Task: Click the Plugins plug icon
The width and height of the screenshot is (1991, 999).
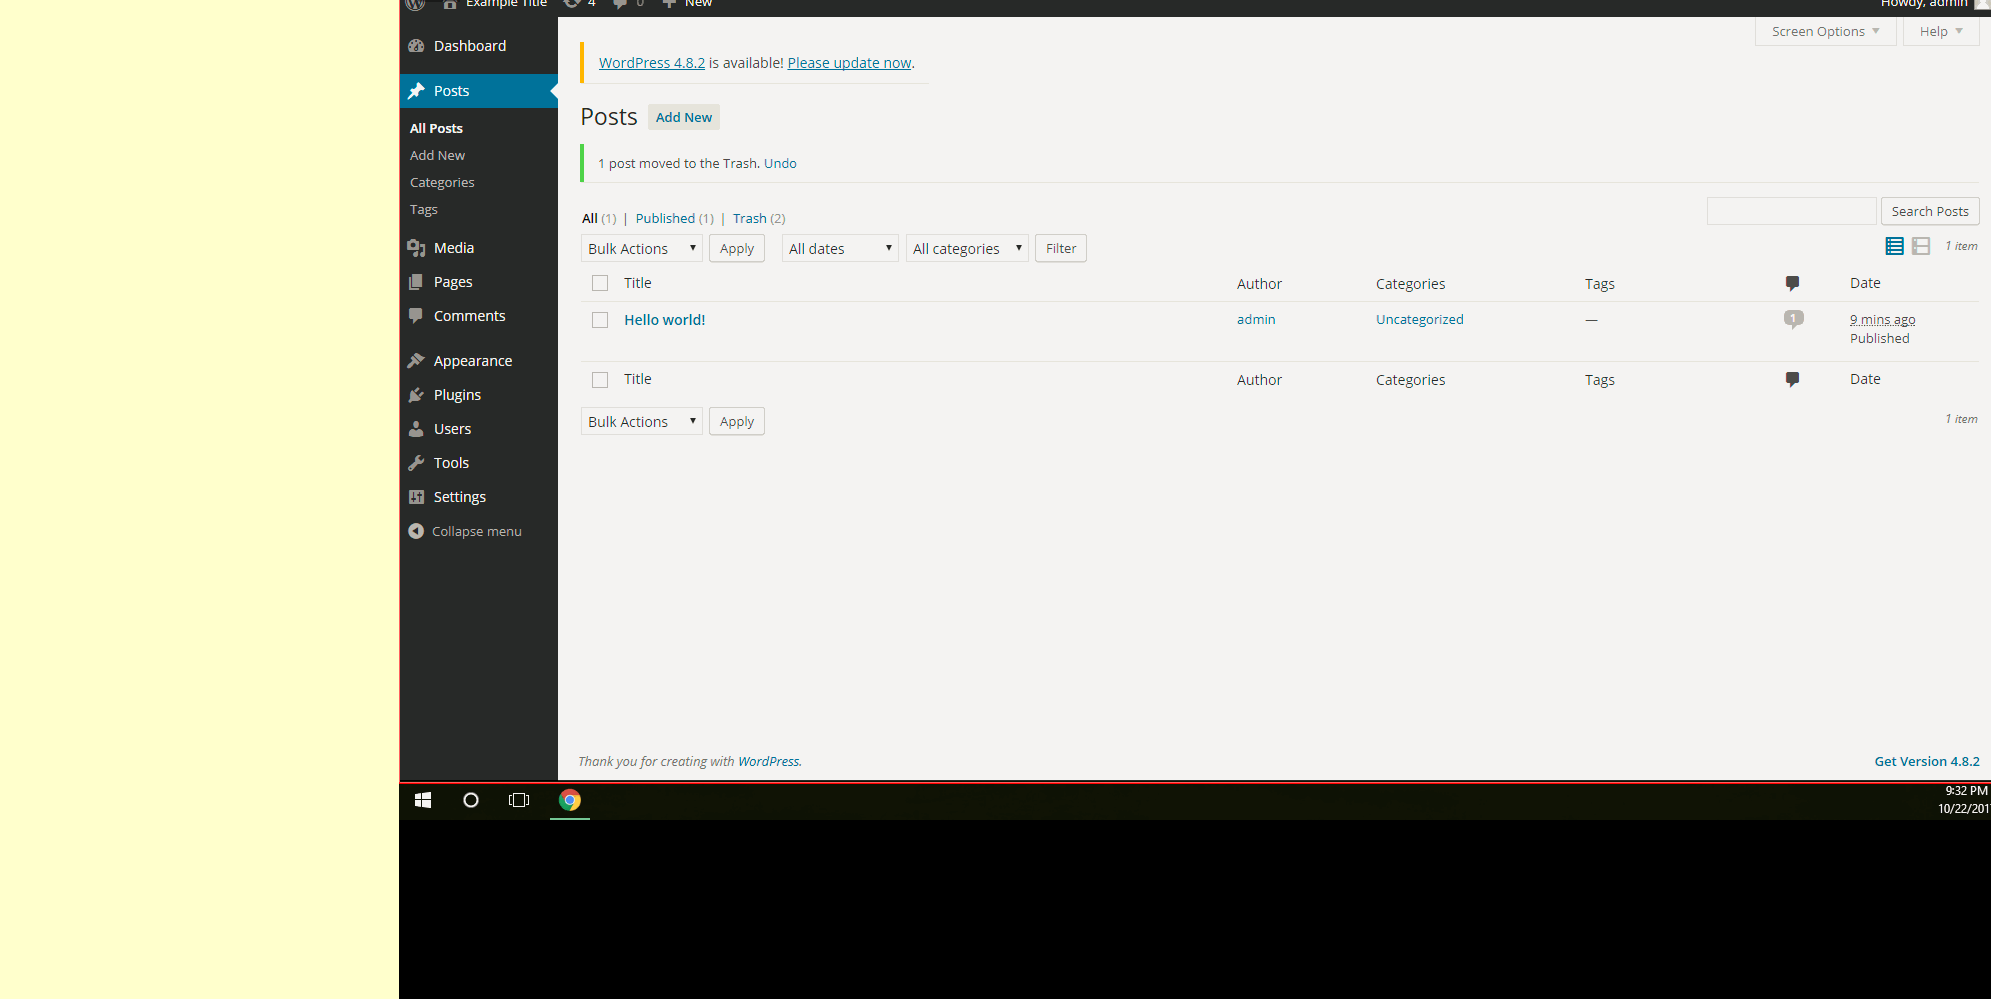Action: [x=416, y=395]
